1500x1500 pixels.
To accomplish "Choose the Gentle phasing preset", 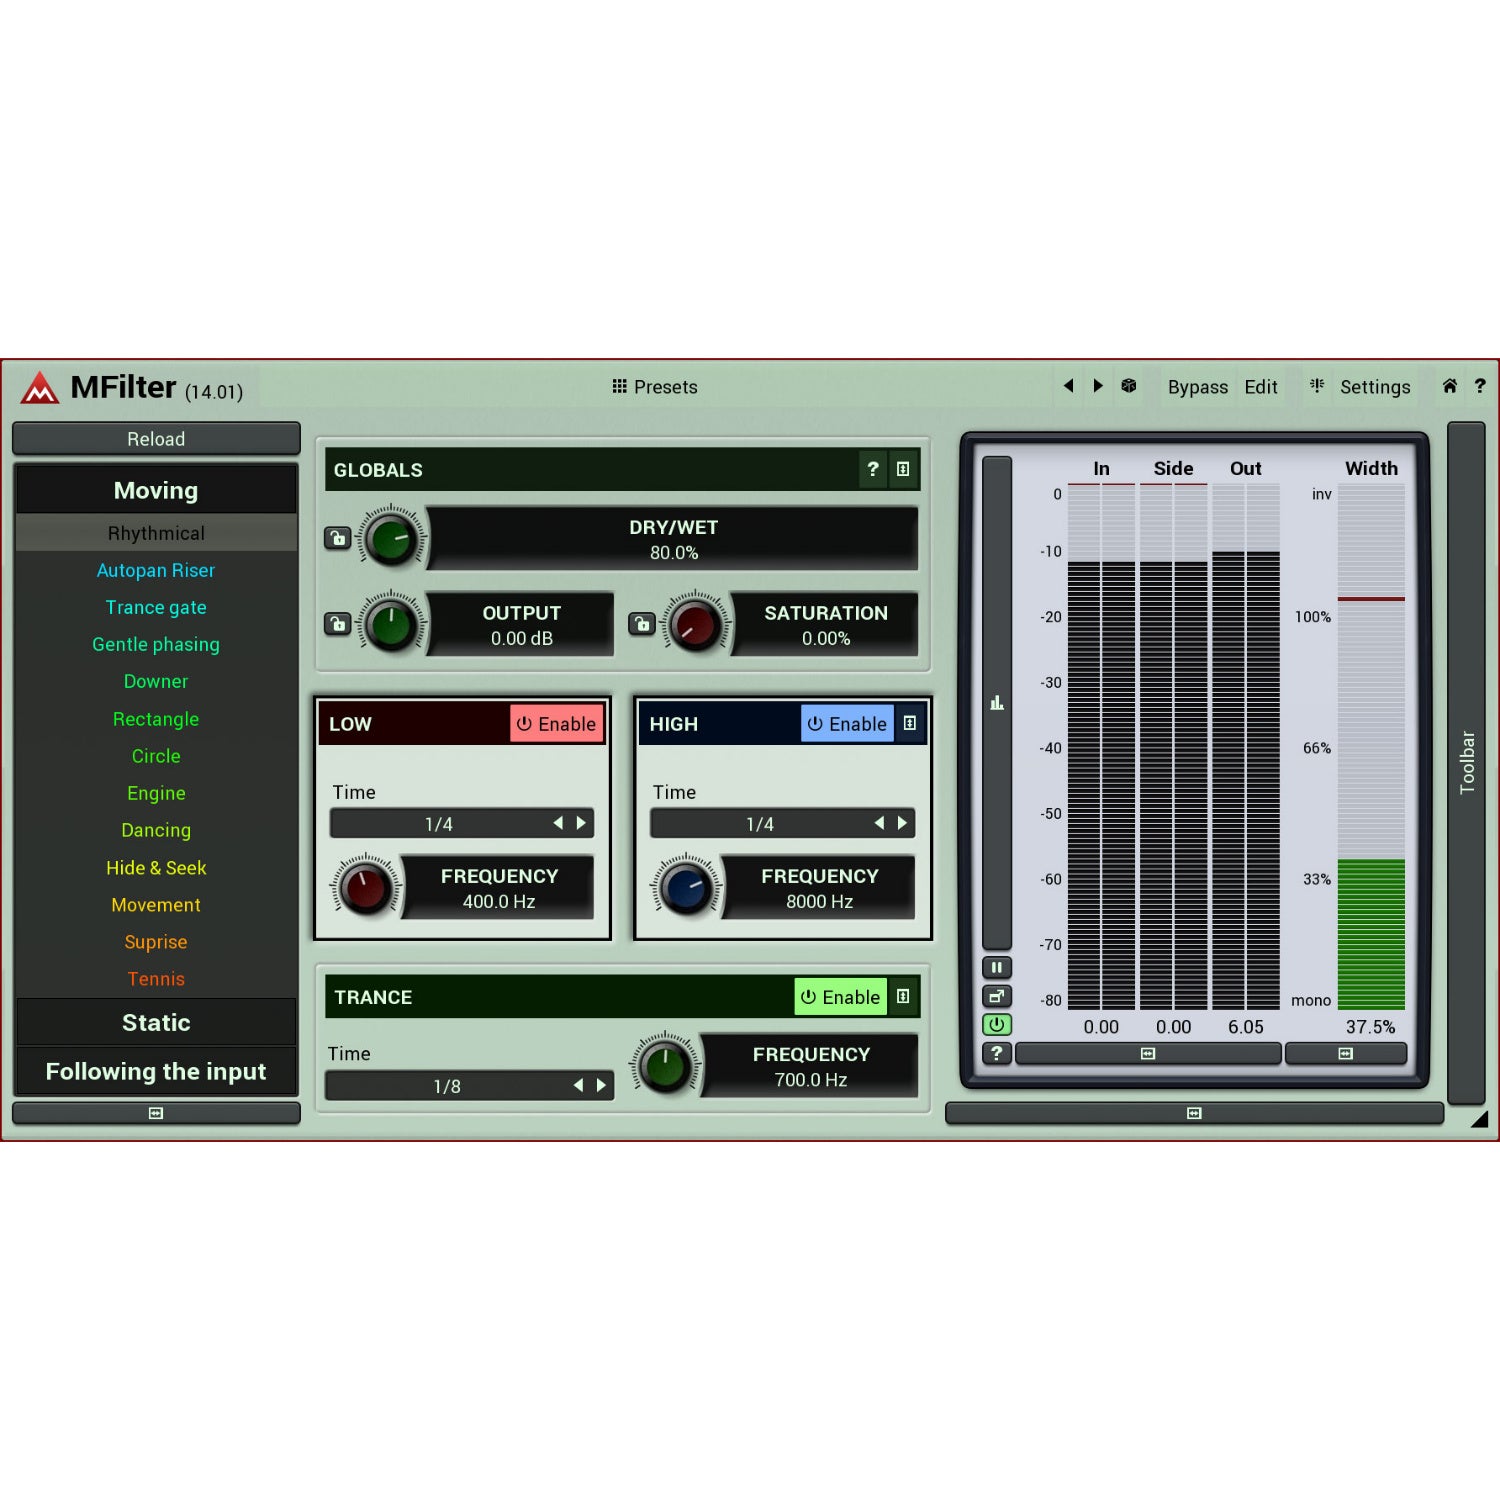I will (156, 645).
